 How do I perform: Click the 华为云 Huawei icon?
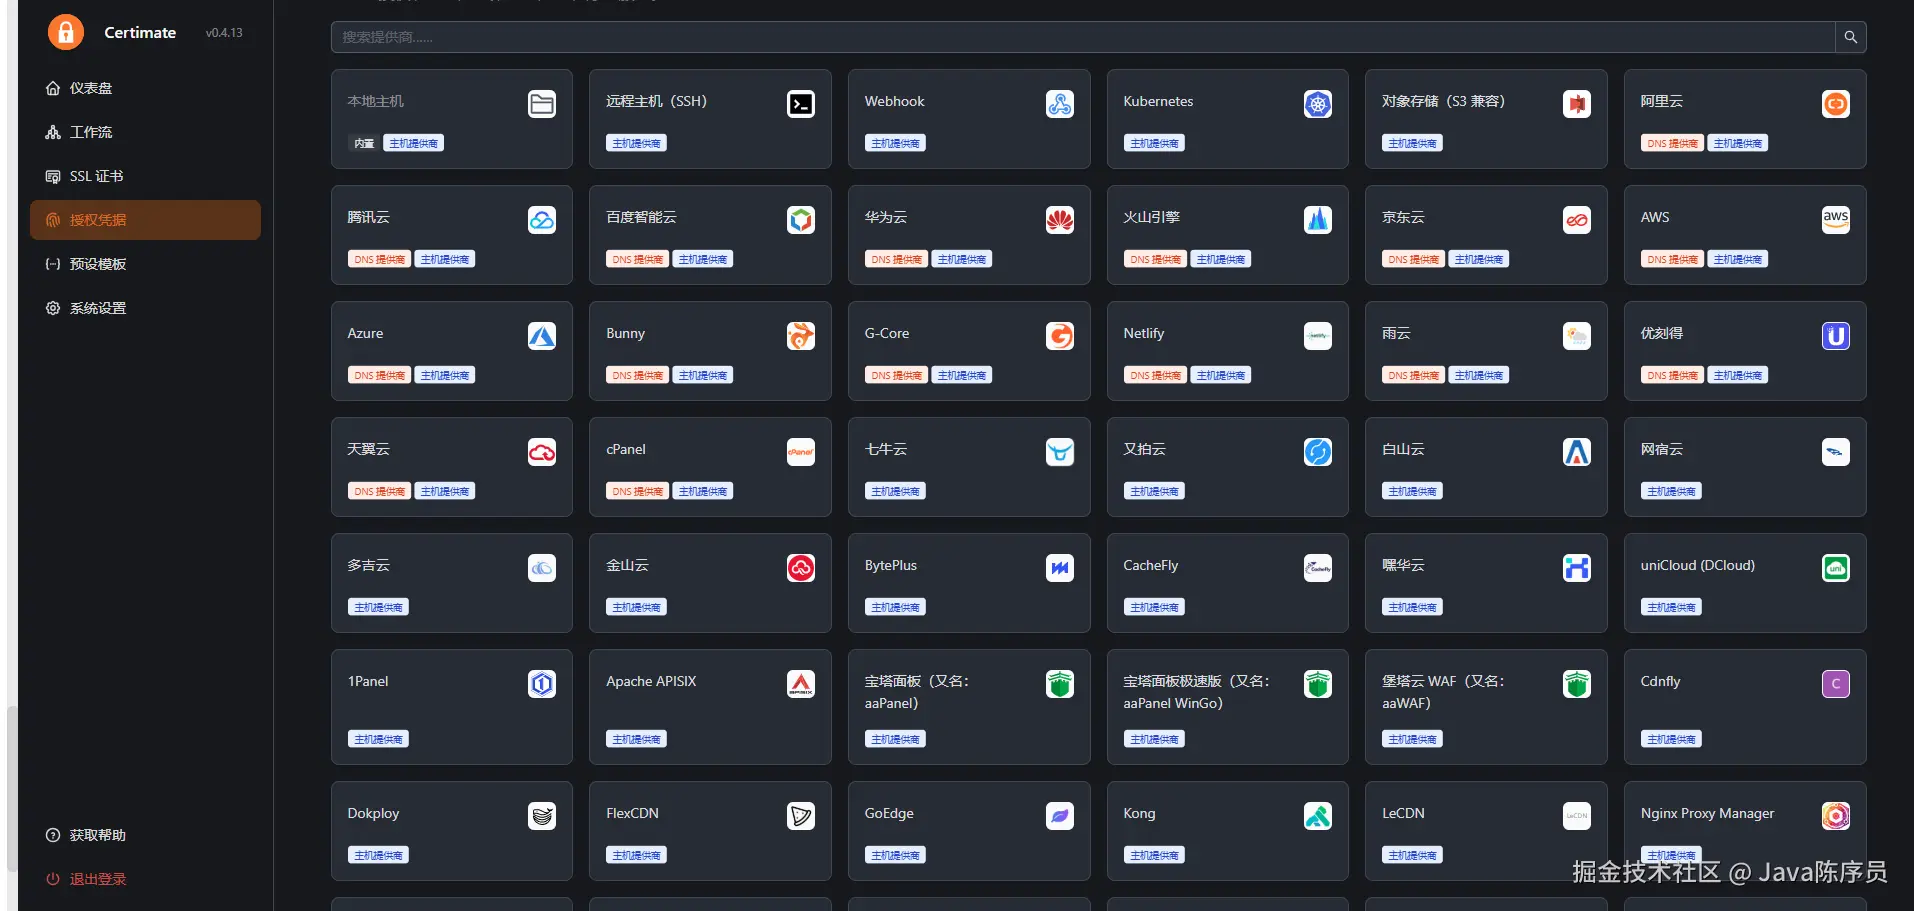coord(1060,220)
